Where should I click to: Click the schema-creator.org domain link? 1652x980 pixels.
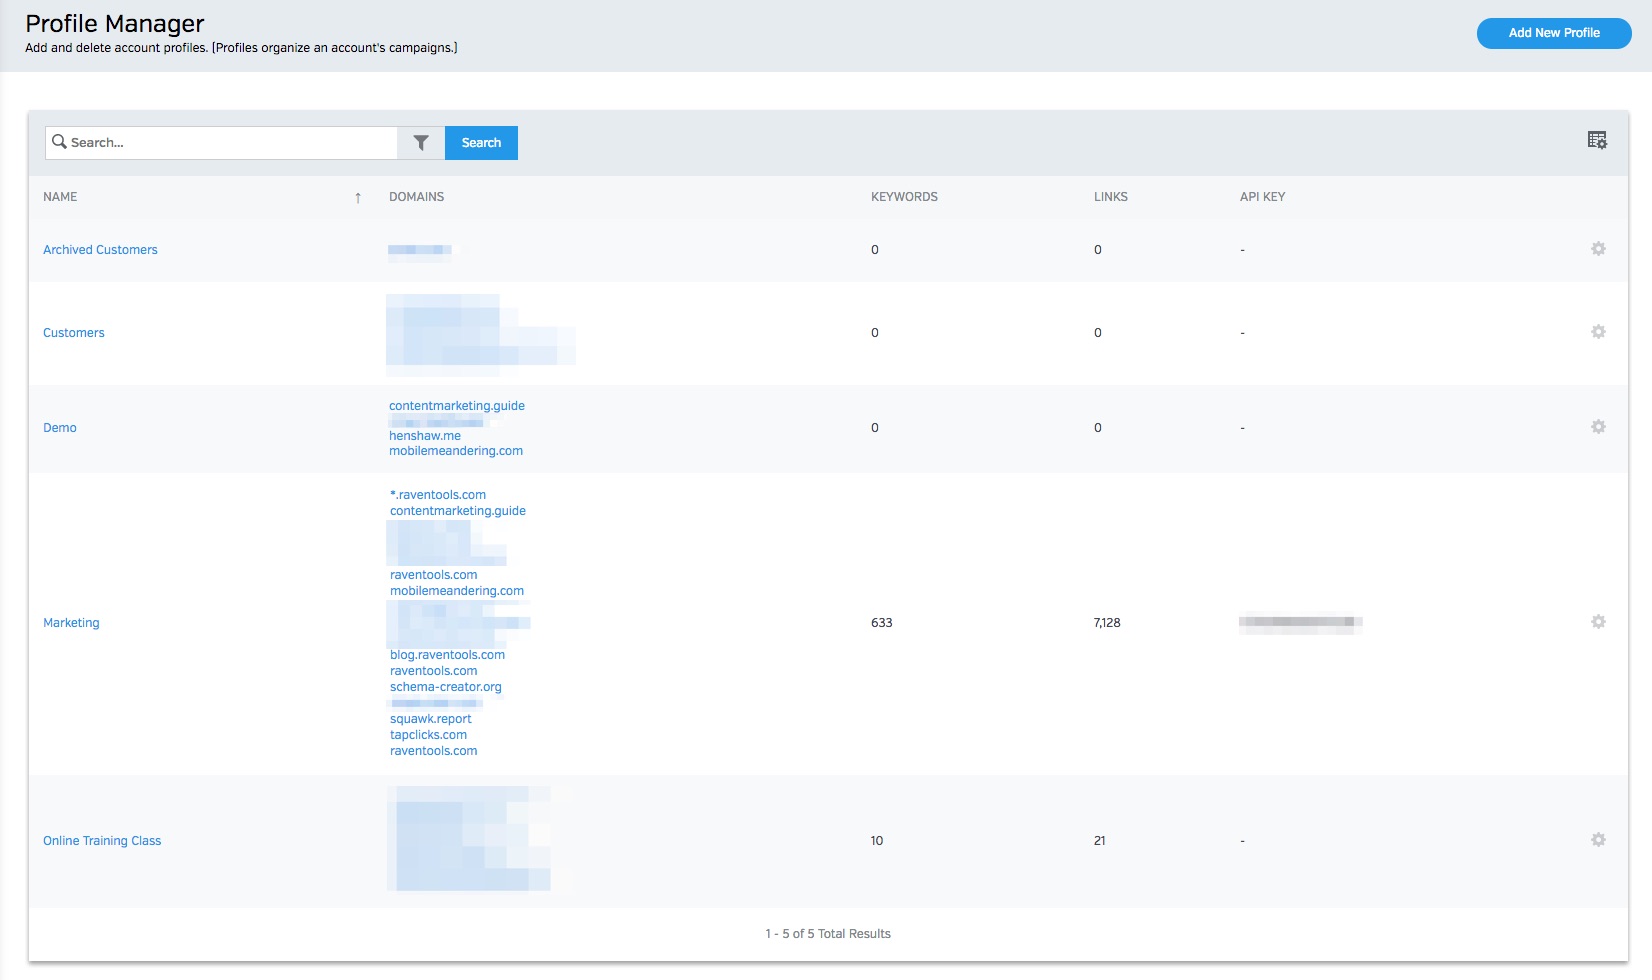click(x=446, y=687)
